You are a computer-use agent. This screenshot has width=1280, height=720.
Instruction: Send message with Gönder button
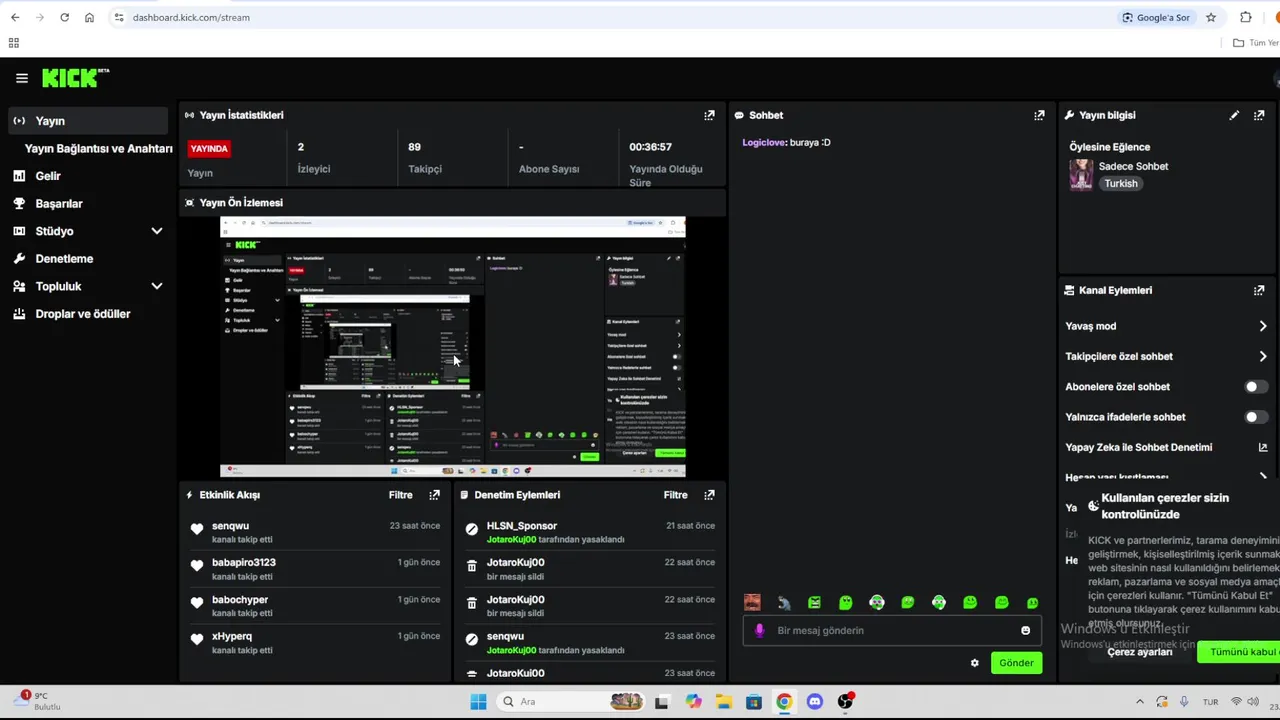tap(1016, 663)
